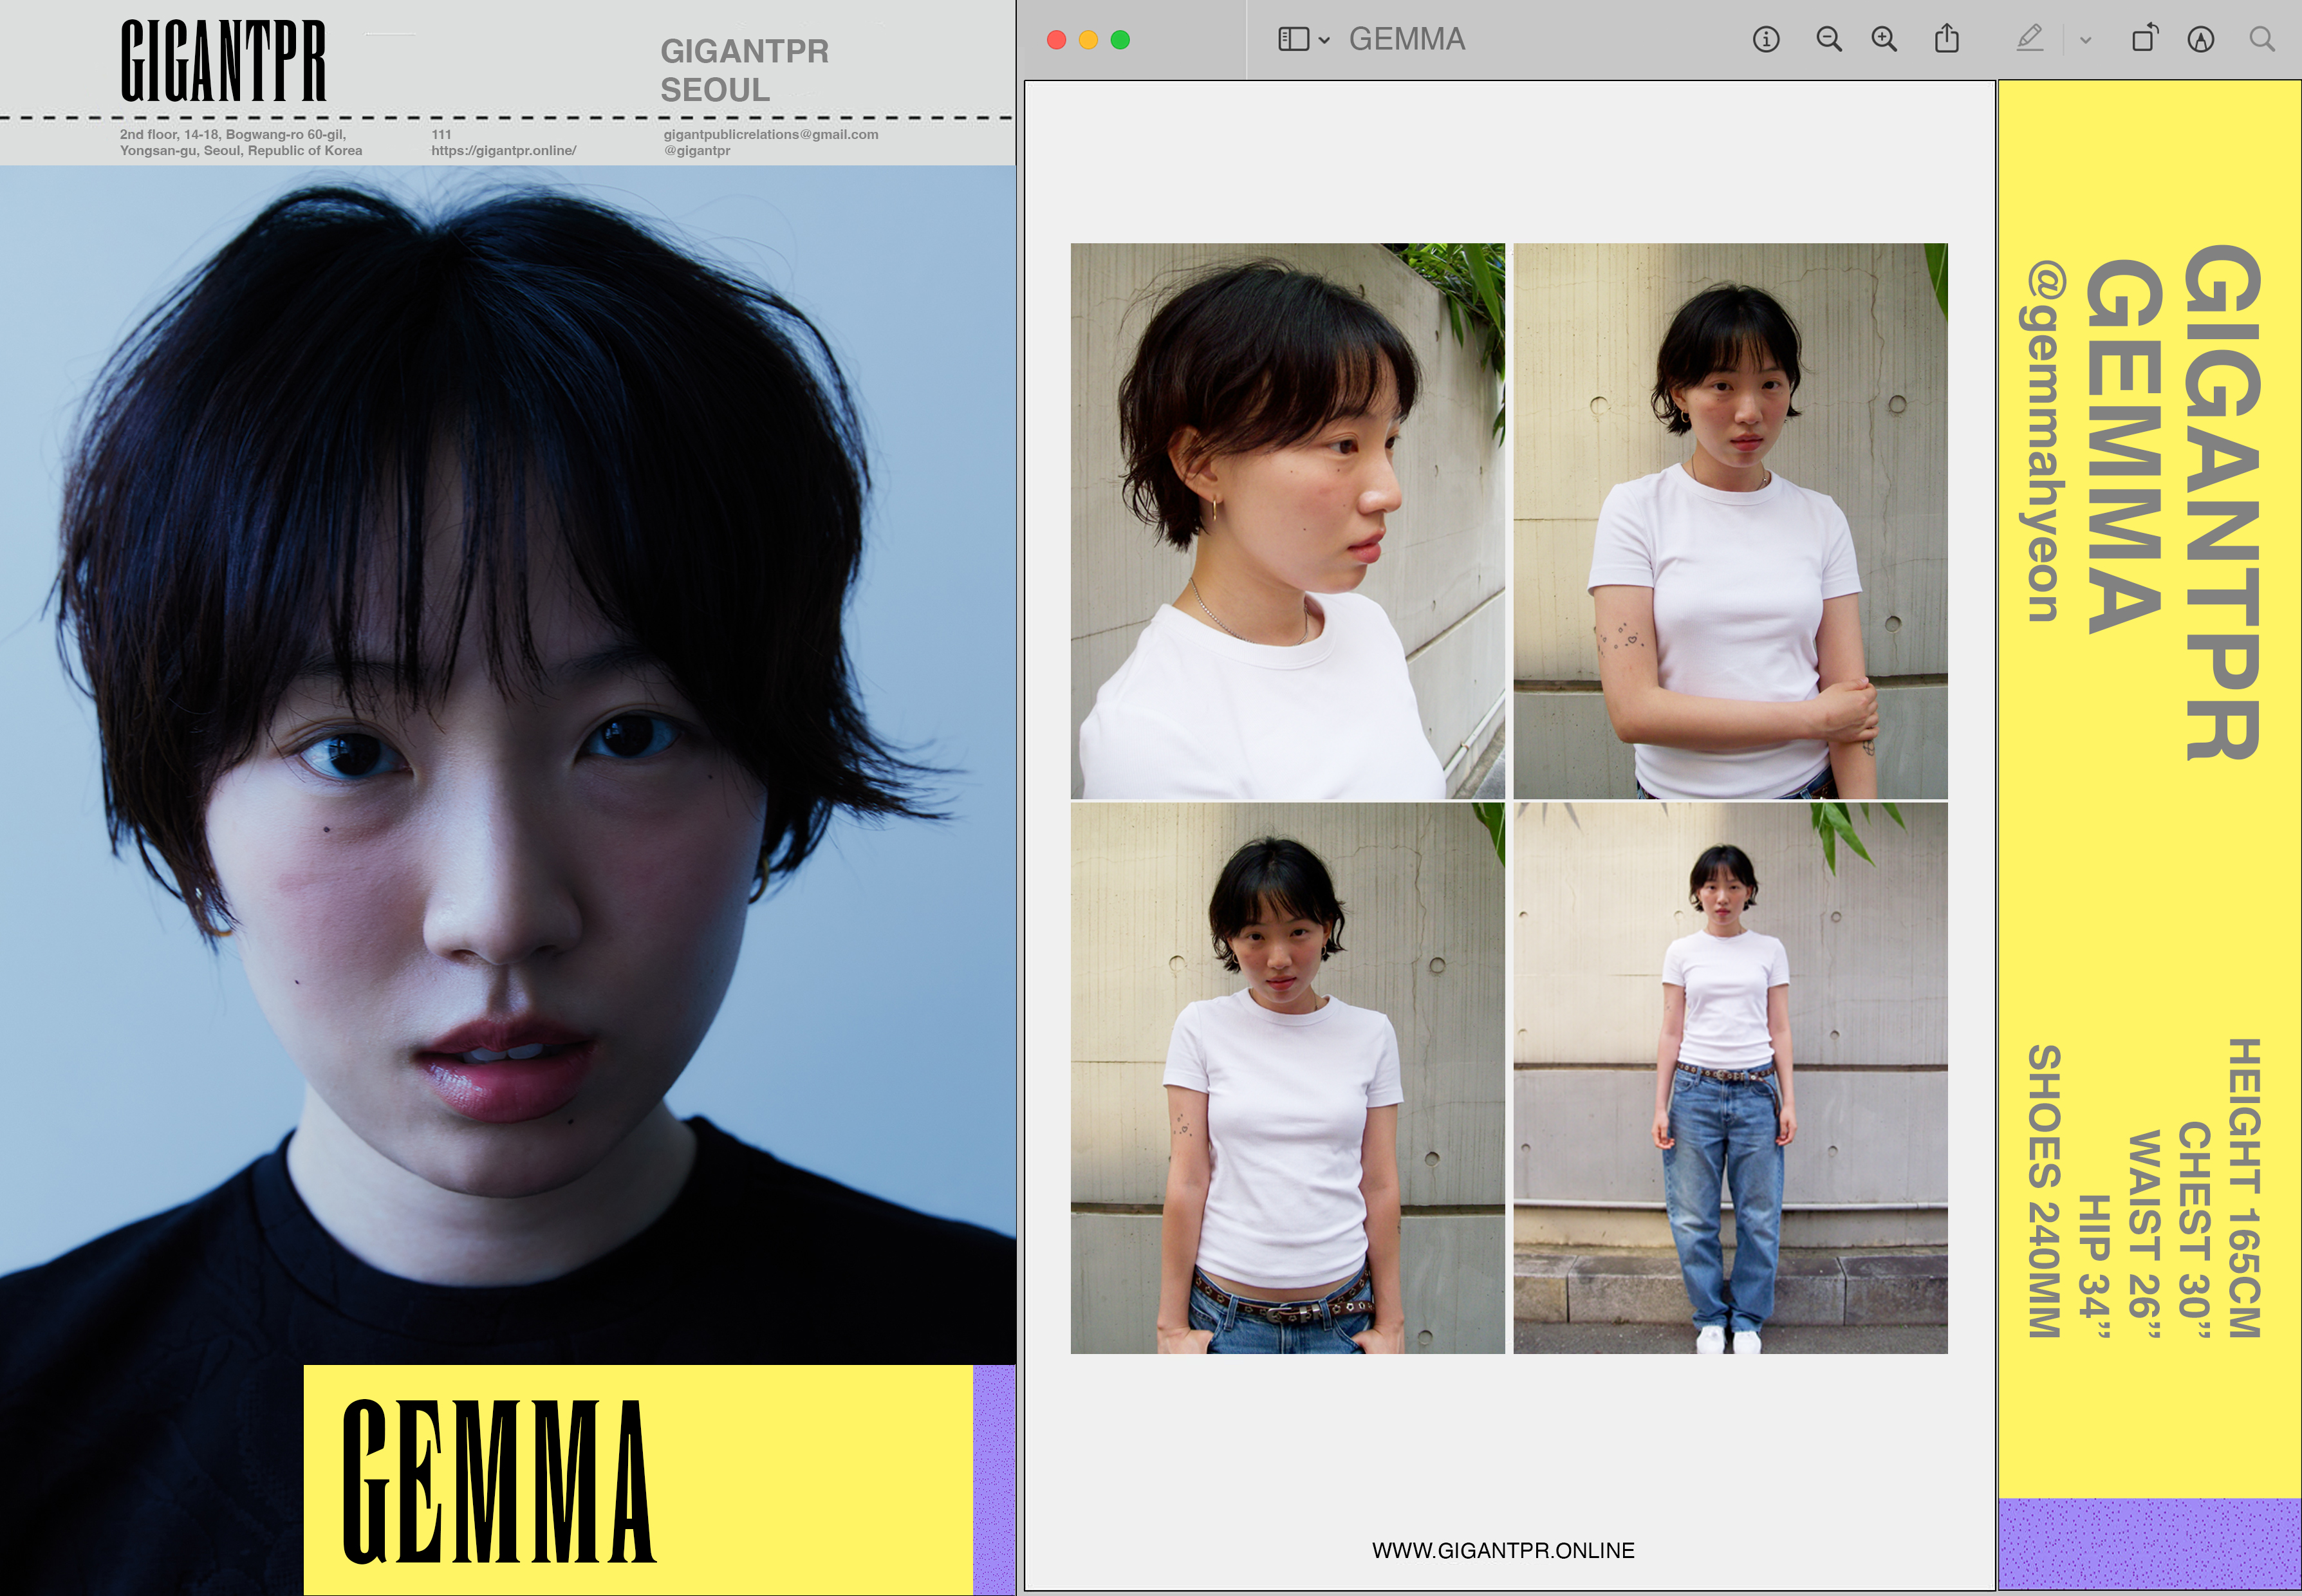
Task: Click the gigantpublicrelations@gmail.com email address
Action: [770, 134]
